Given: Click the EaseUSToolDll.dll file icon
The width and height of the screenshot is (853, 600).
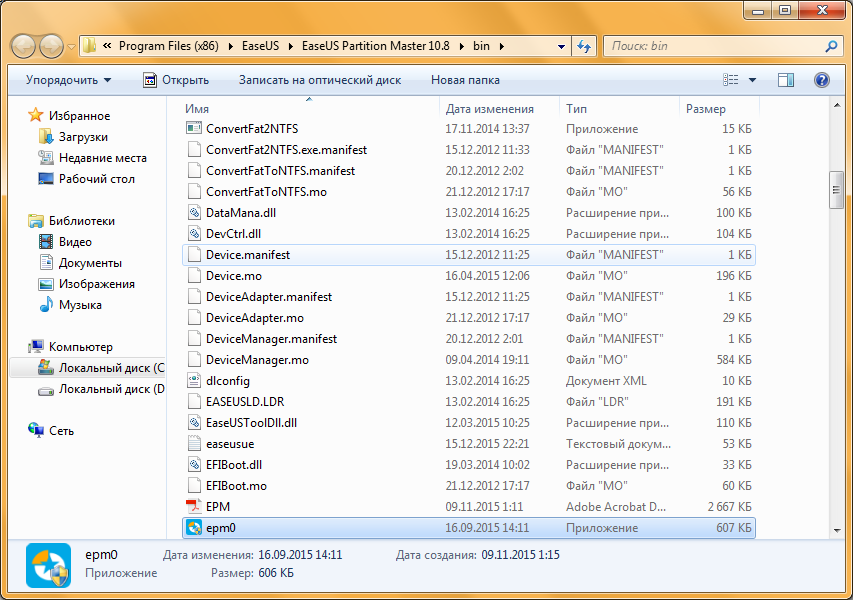Looking at the screenshot, I should pos(194,423).
